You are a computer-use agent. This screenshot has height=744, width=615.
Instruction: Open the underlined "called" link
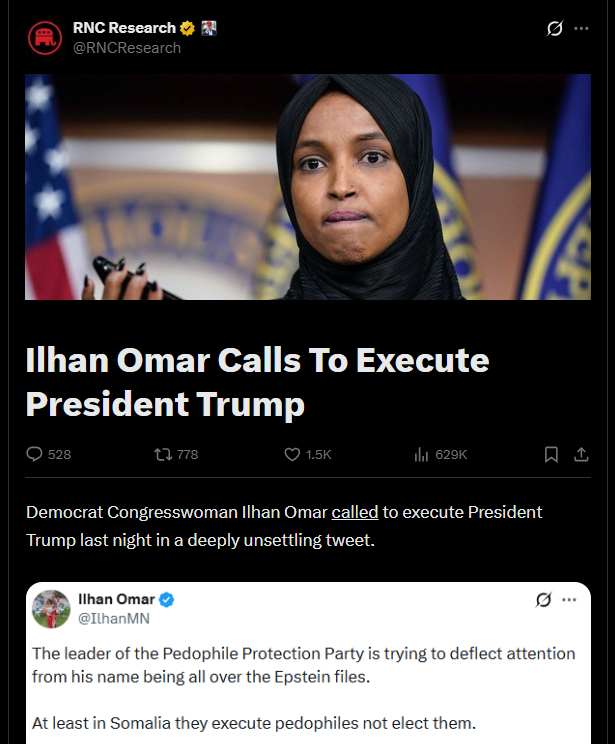coord(354,512)
